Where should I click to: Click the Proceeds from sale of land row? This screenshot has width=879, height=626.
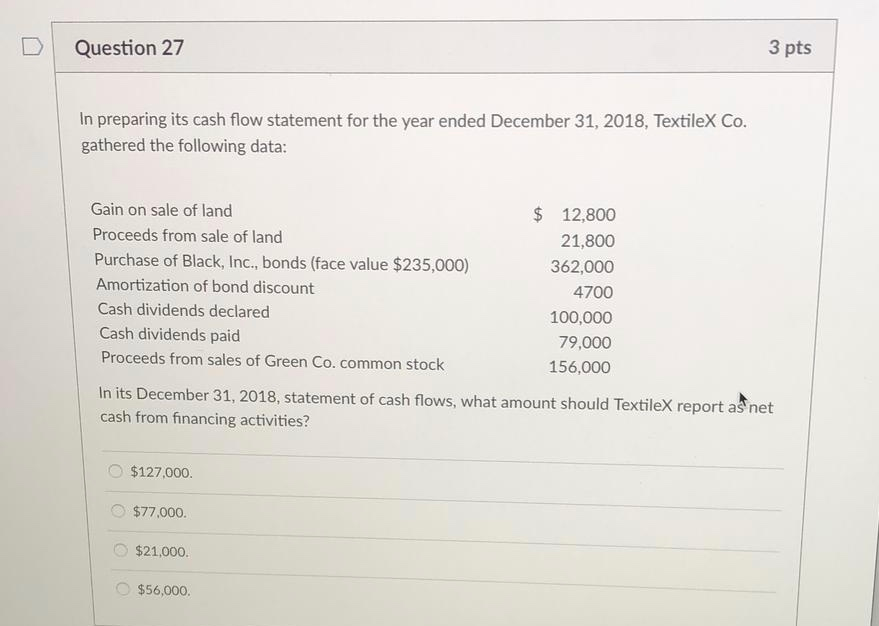pyautogui.click(x=187, y=236)
